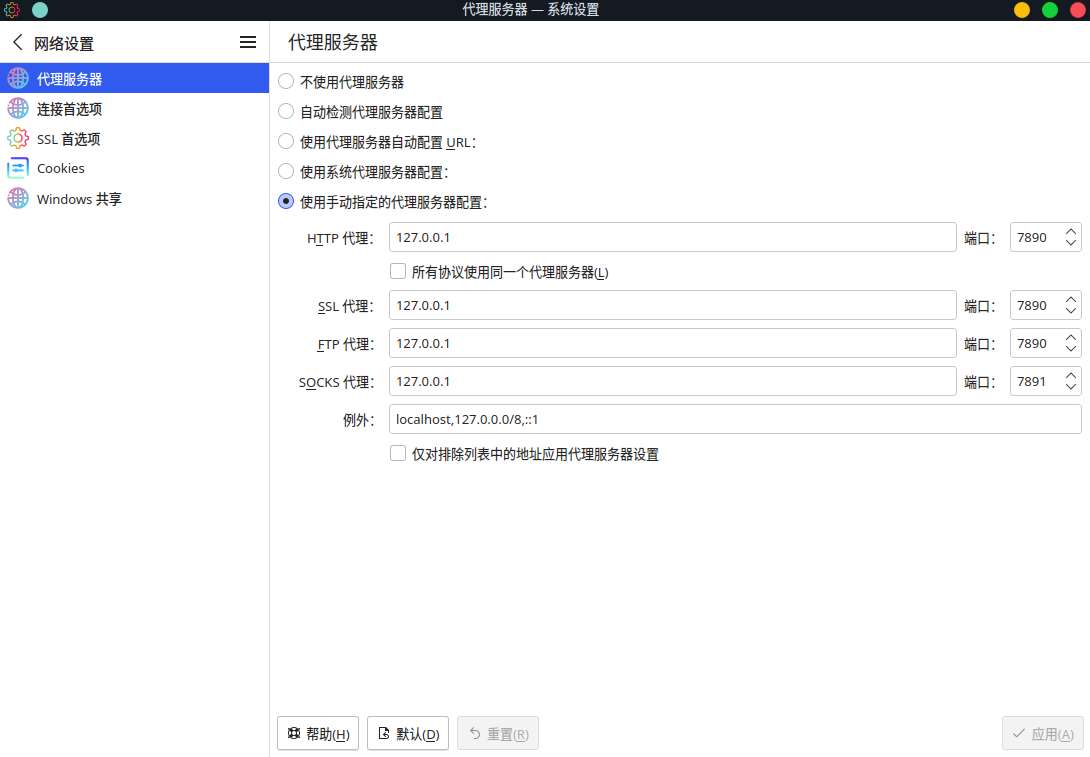The width and height of the screenshot is (1090, 757).
Task: Click the Cookies sidebar icon
Action: [18, 168]
